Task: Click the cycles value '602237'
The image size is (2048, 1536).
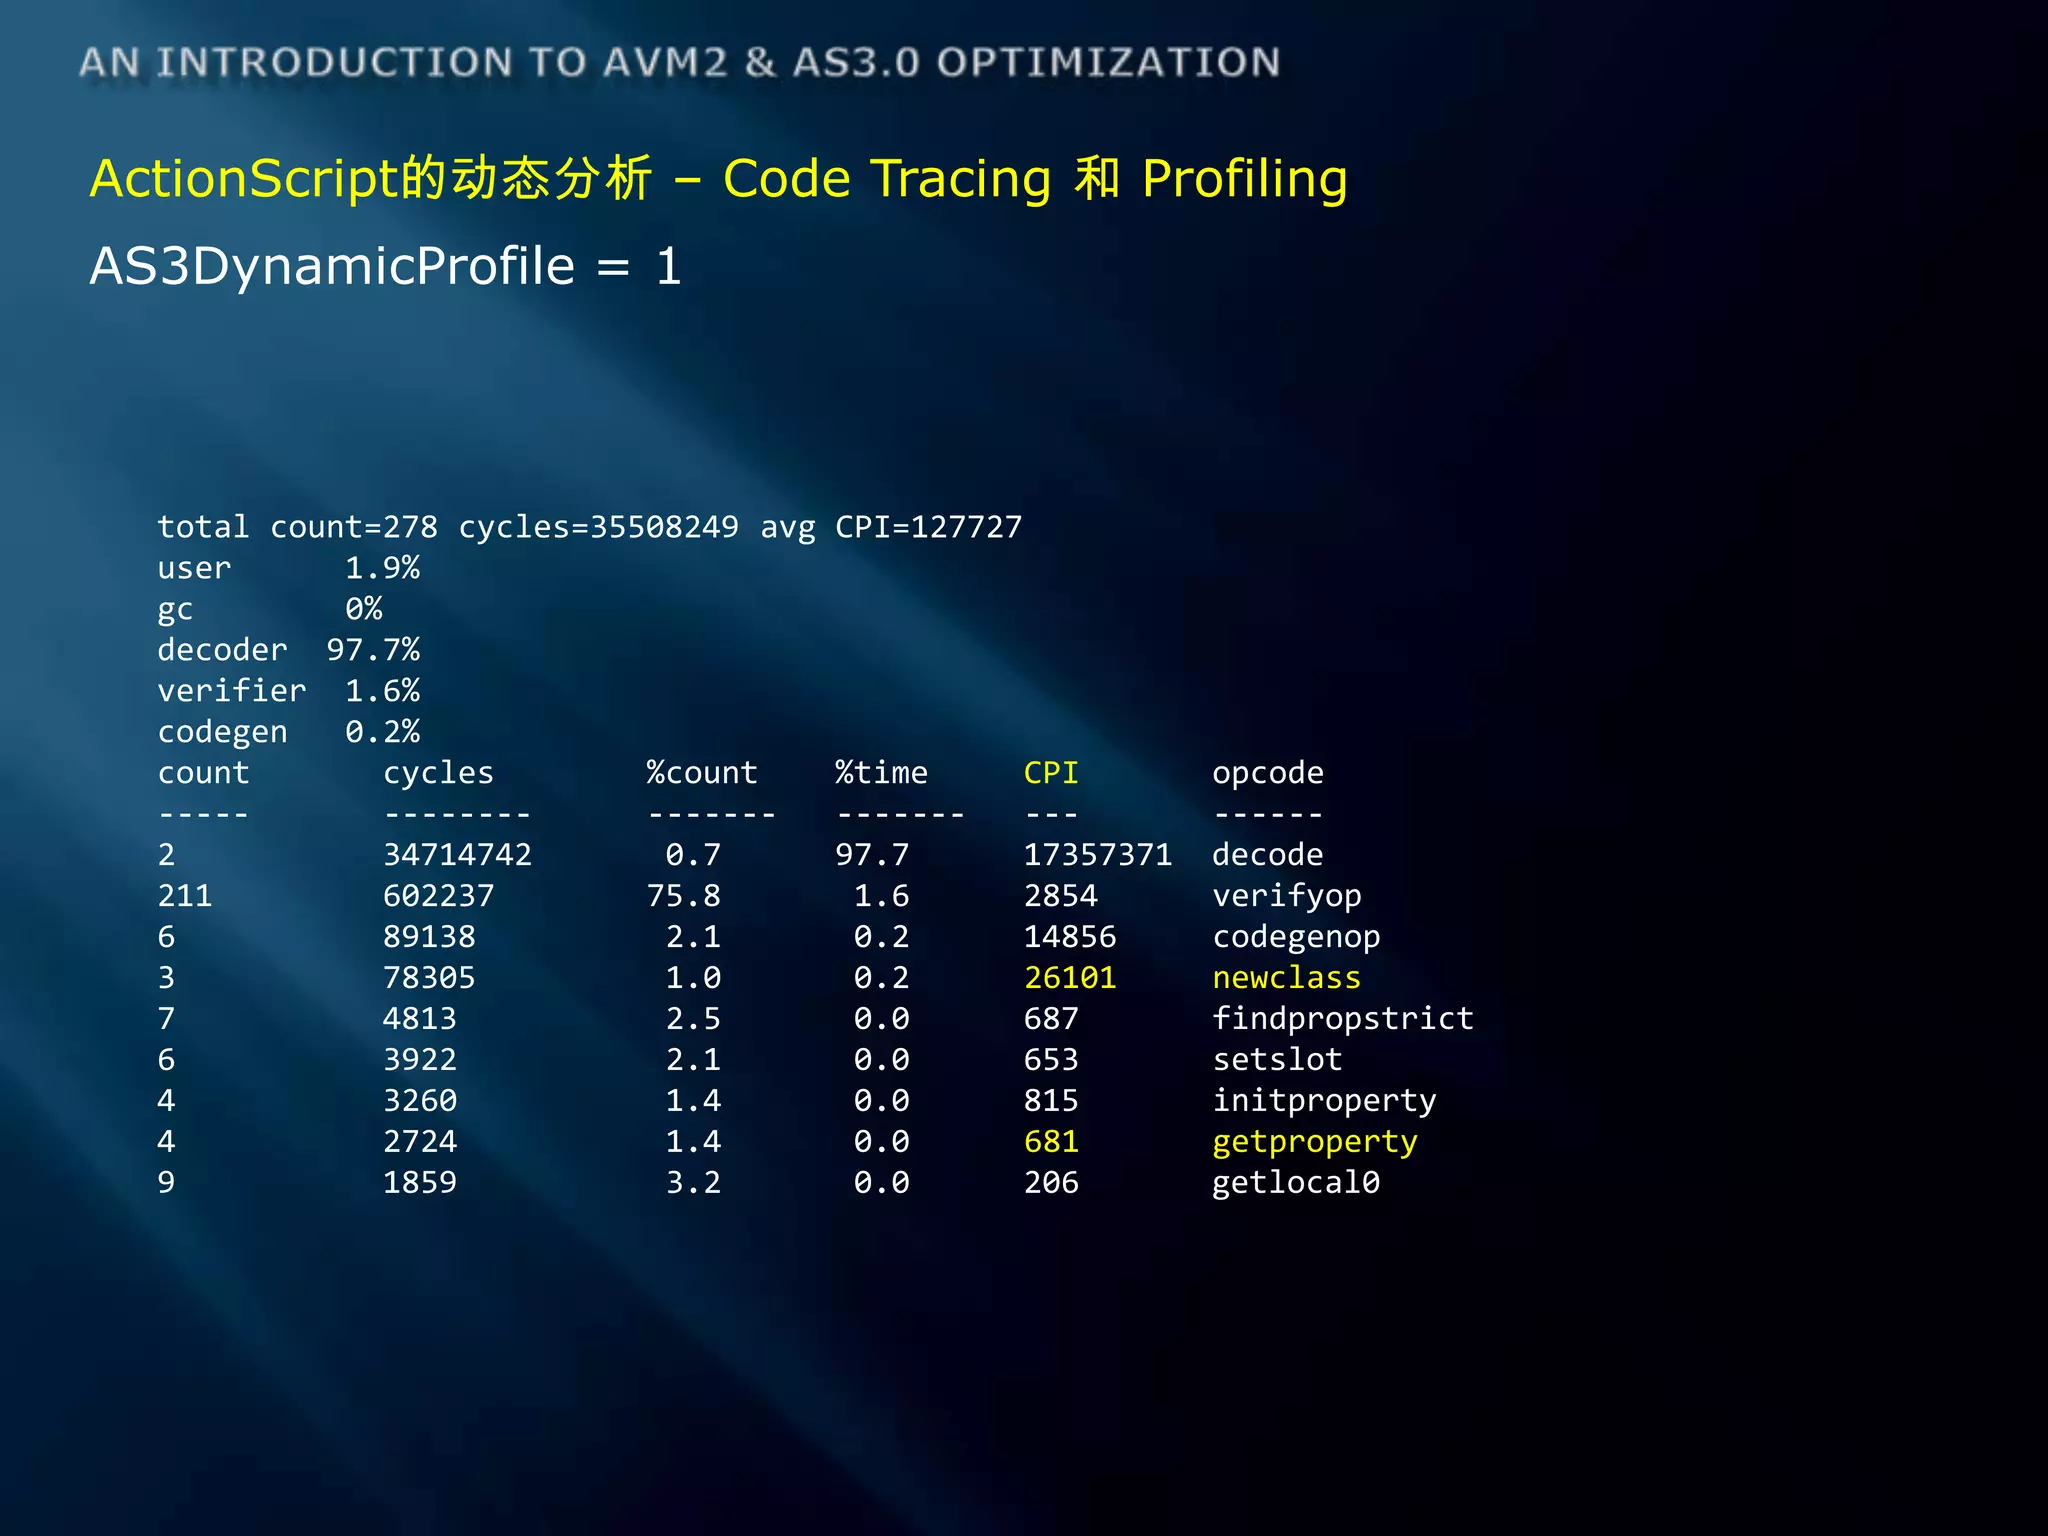Action: [439, 896]
